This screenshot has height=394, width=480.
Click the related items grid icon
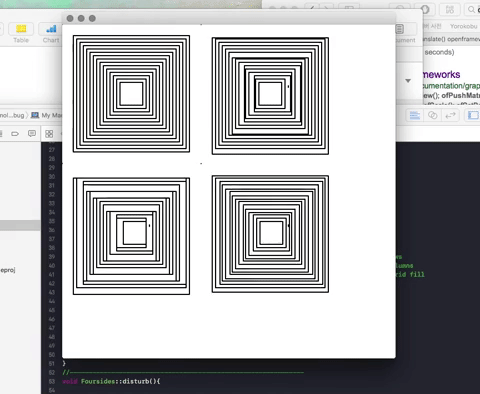pos(49,134)
